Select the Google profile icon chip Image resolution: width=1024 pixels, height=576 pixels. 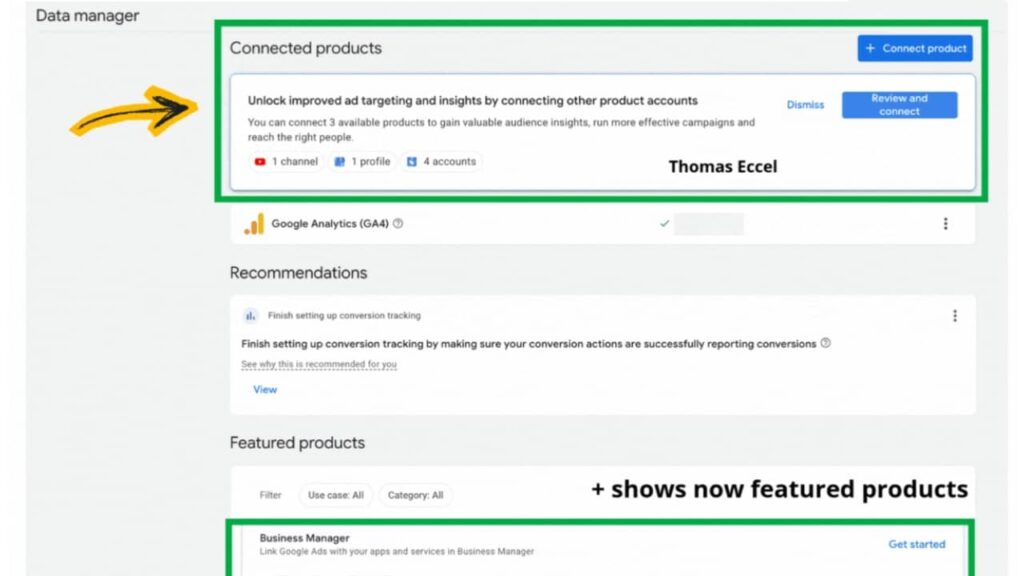tap(340, 161)
